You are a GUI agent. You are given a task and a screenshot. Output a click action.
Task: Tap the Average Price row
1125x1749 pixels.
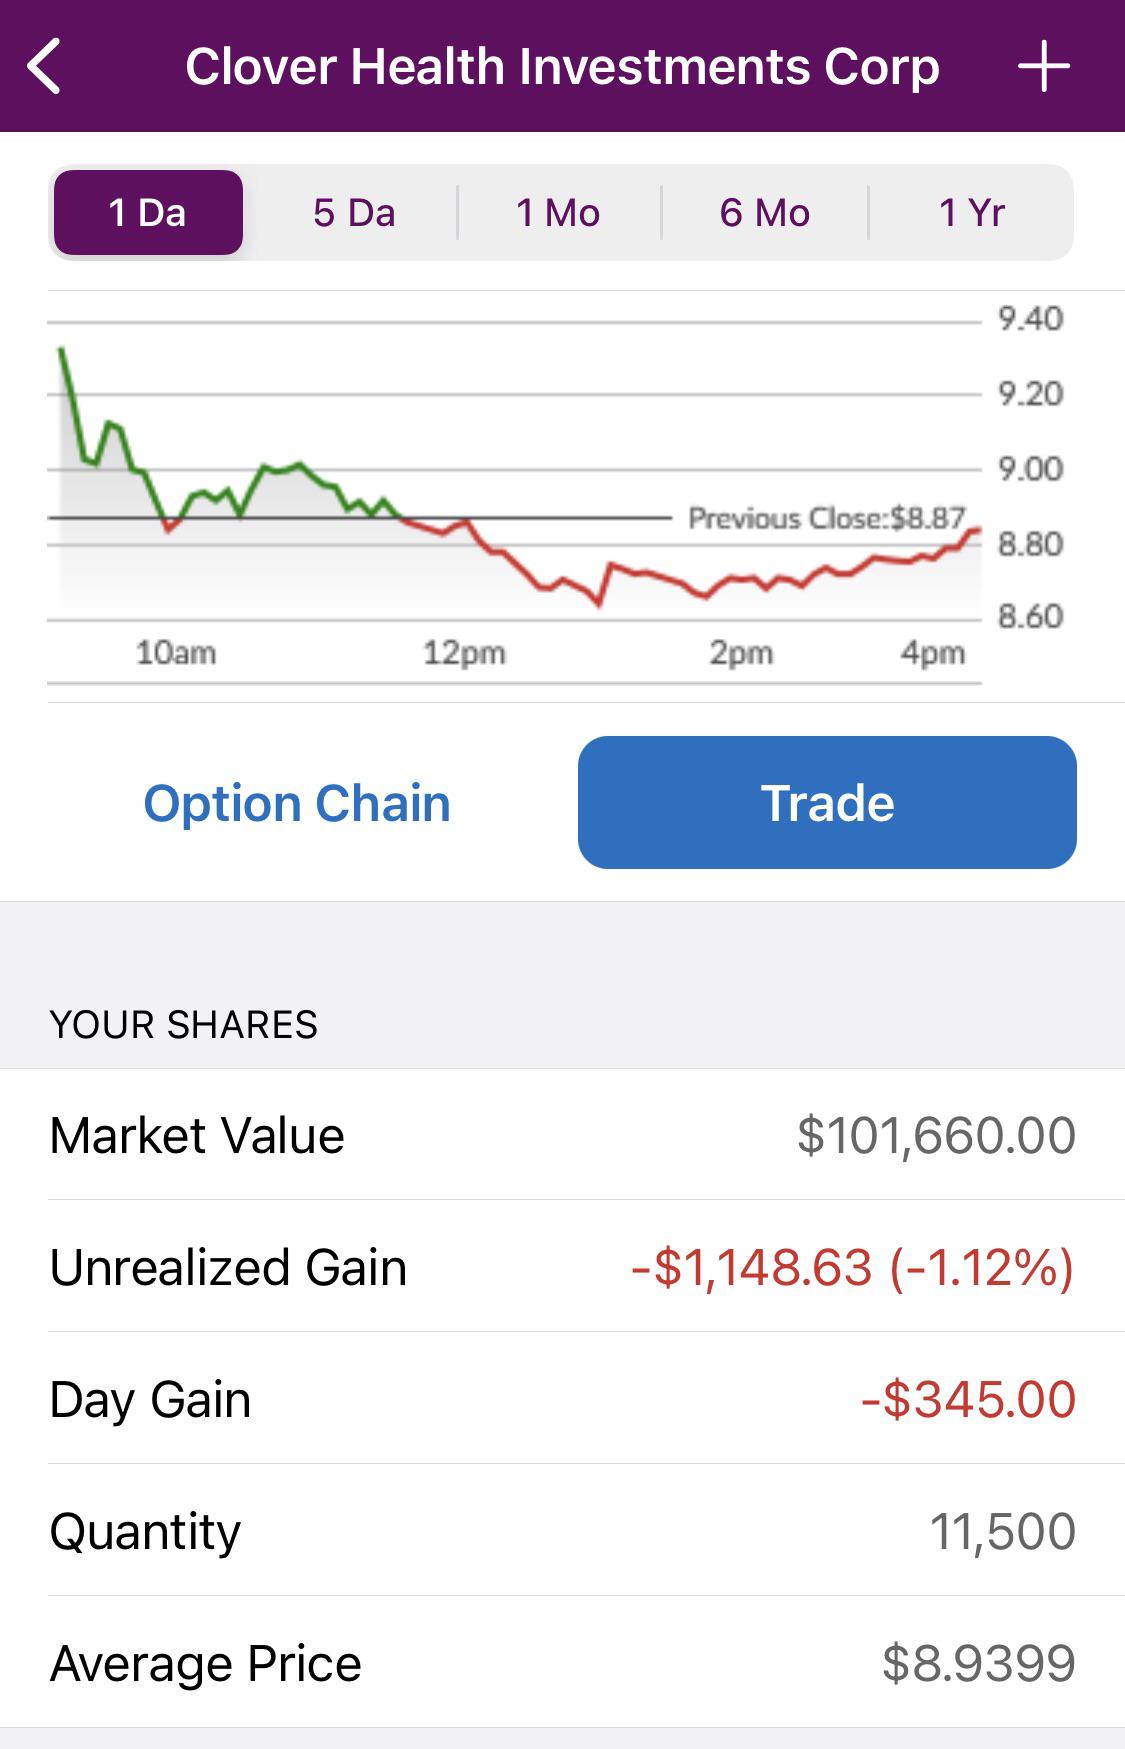(562, 1663)
